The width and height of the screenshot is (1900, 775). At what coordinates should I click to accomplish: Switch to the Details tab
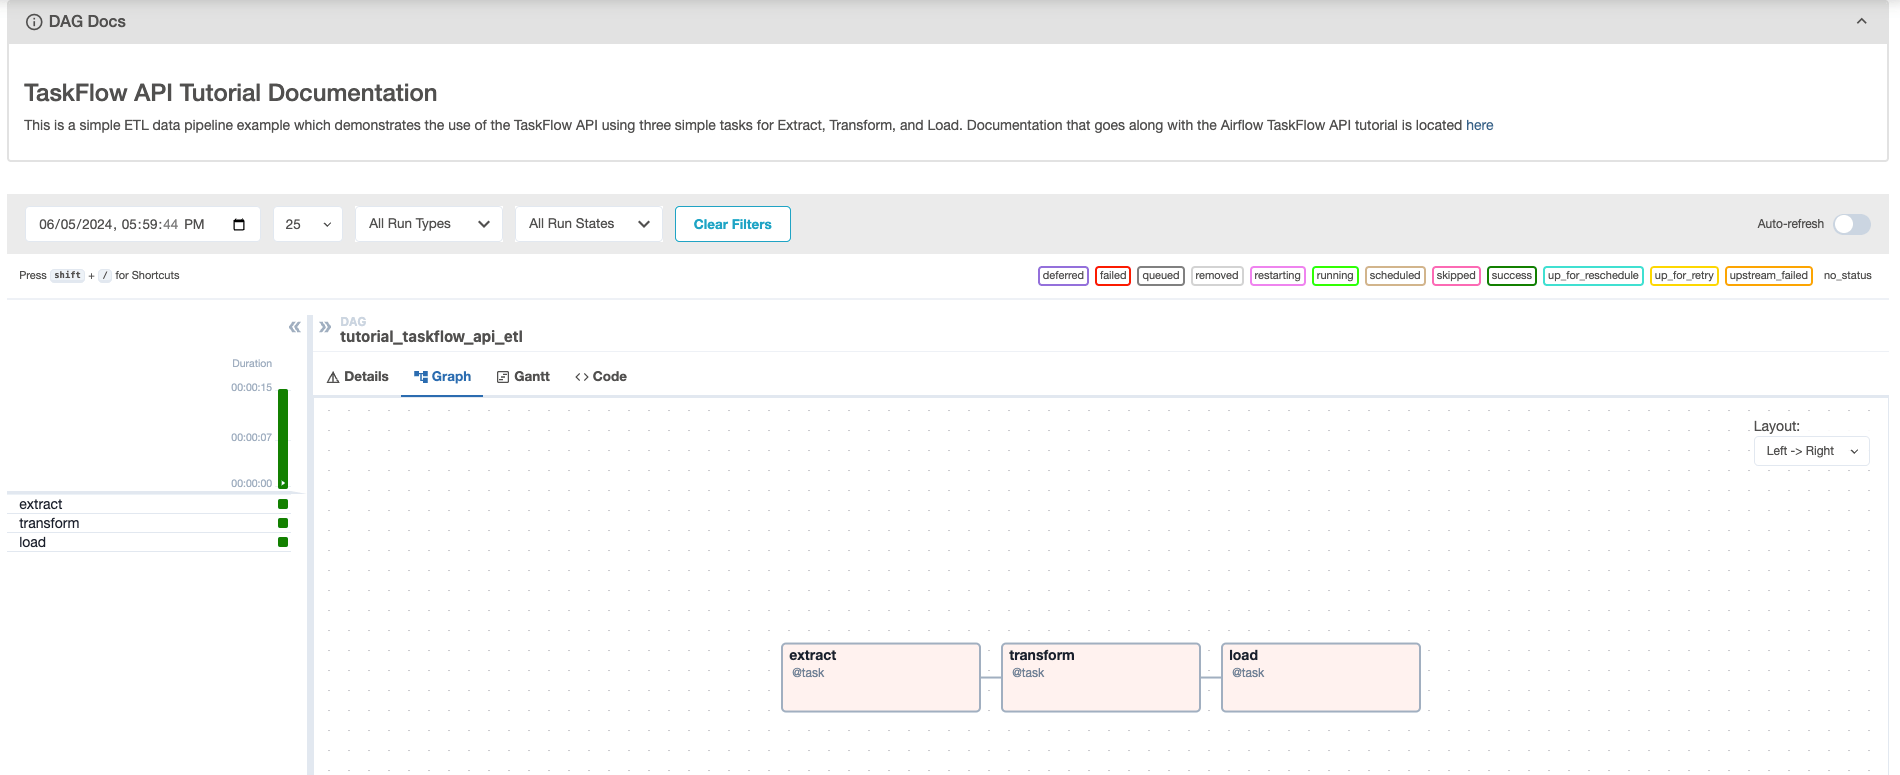[357, 377]
